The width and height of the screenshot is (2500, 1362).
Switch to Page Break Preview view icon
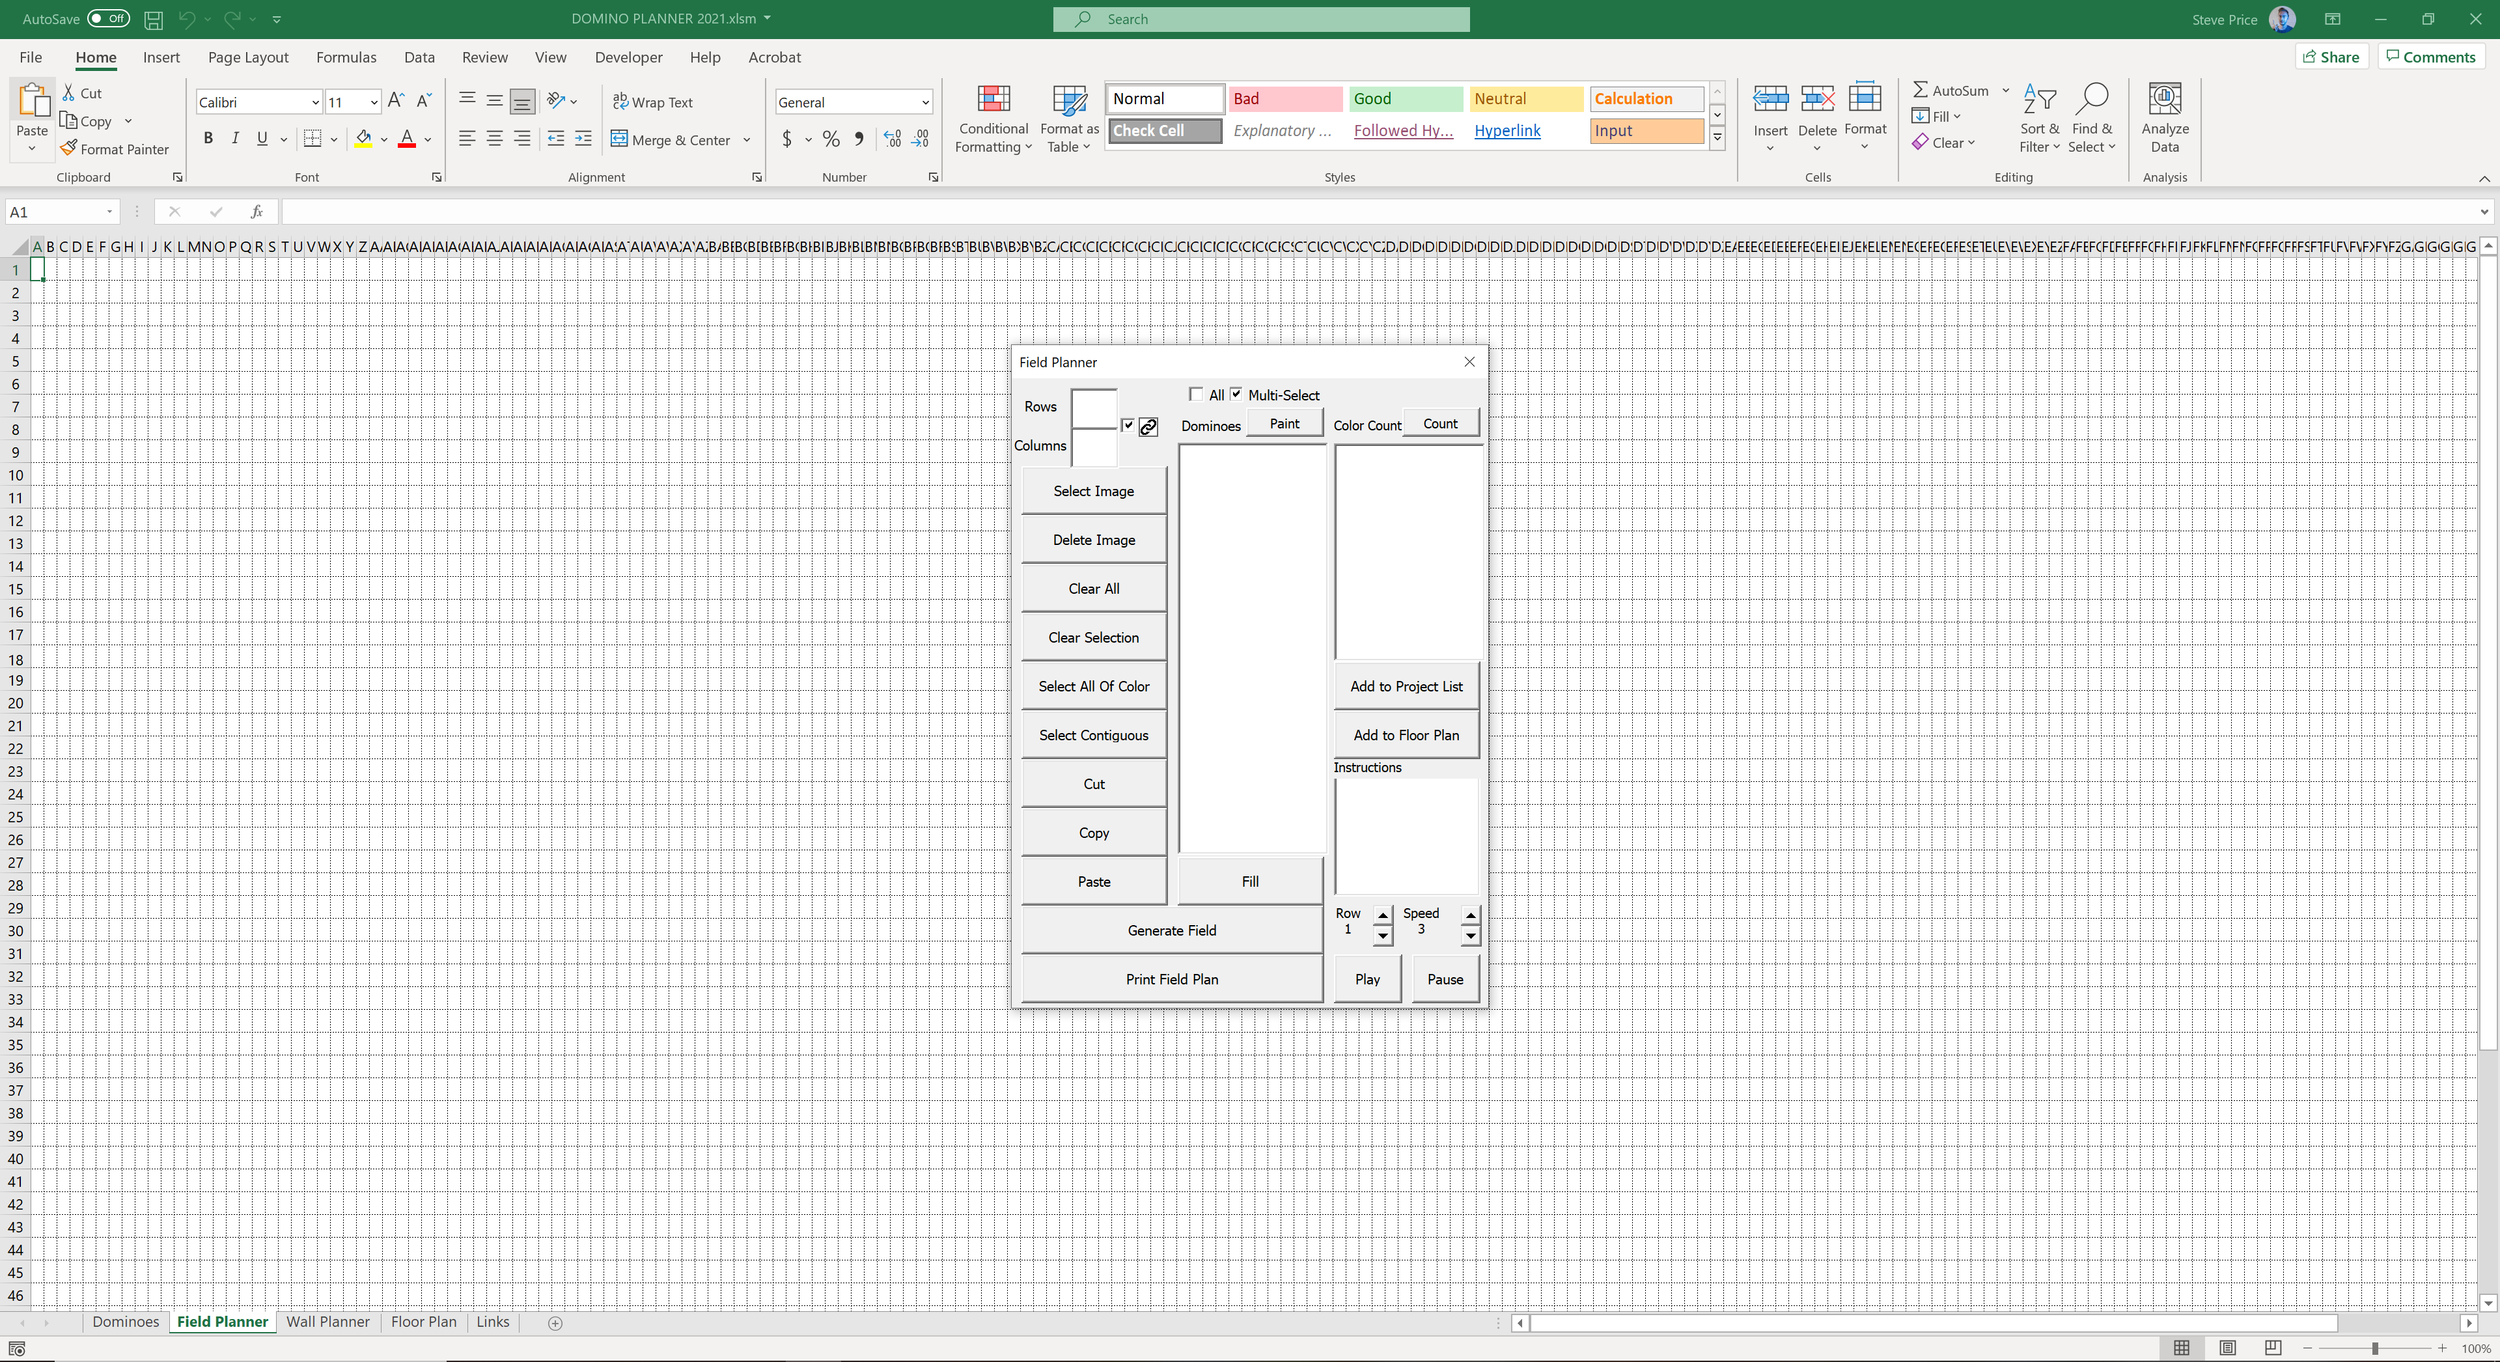[2272, 1348]
